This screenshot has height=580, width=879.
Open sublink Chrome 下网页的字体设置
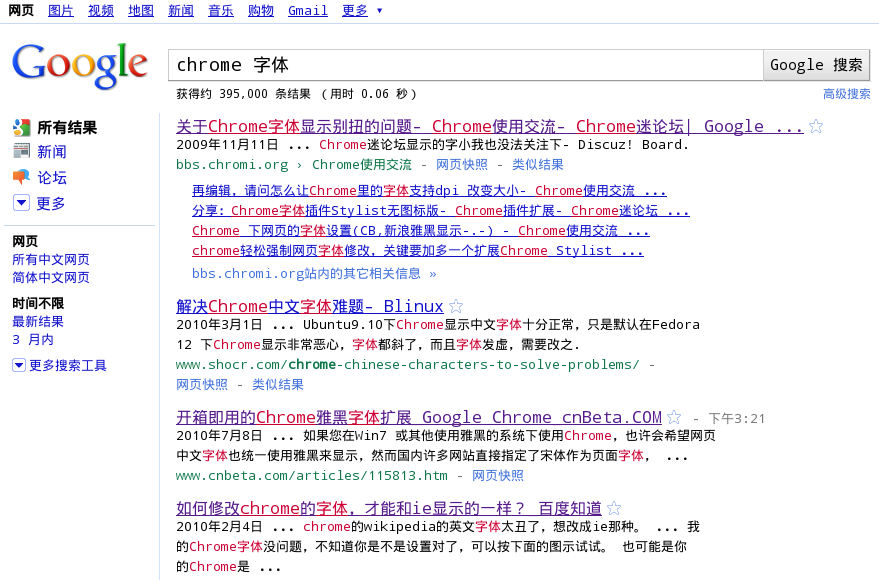(x=420, y=231)
